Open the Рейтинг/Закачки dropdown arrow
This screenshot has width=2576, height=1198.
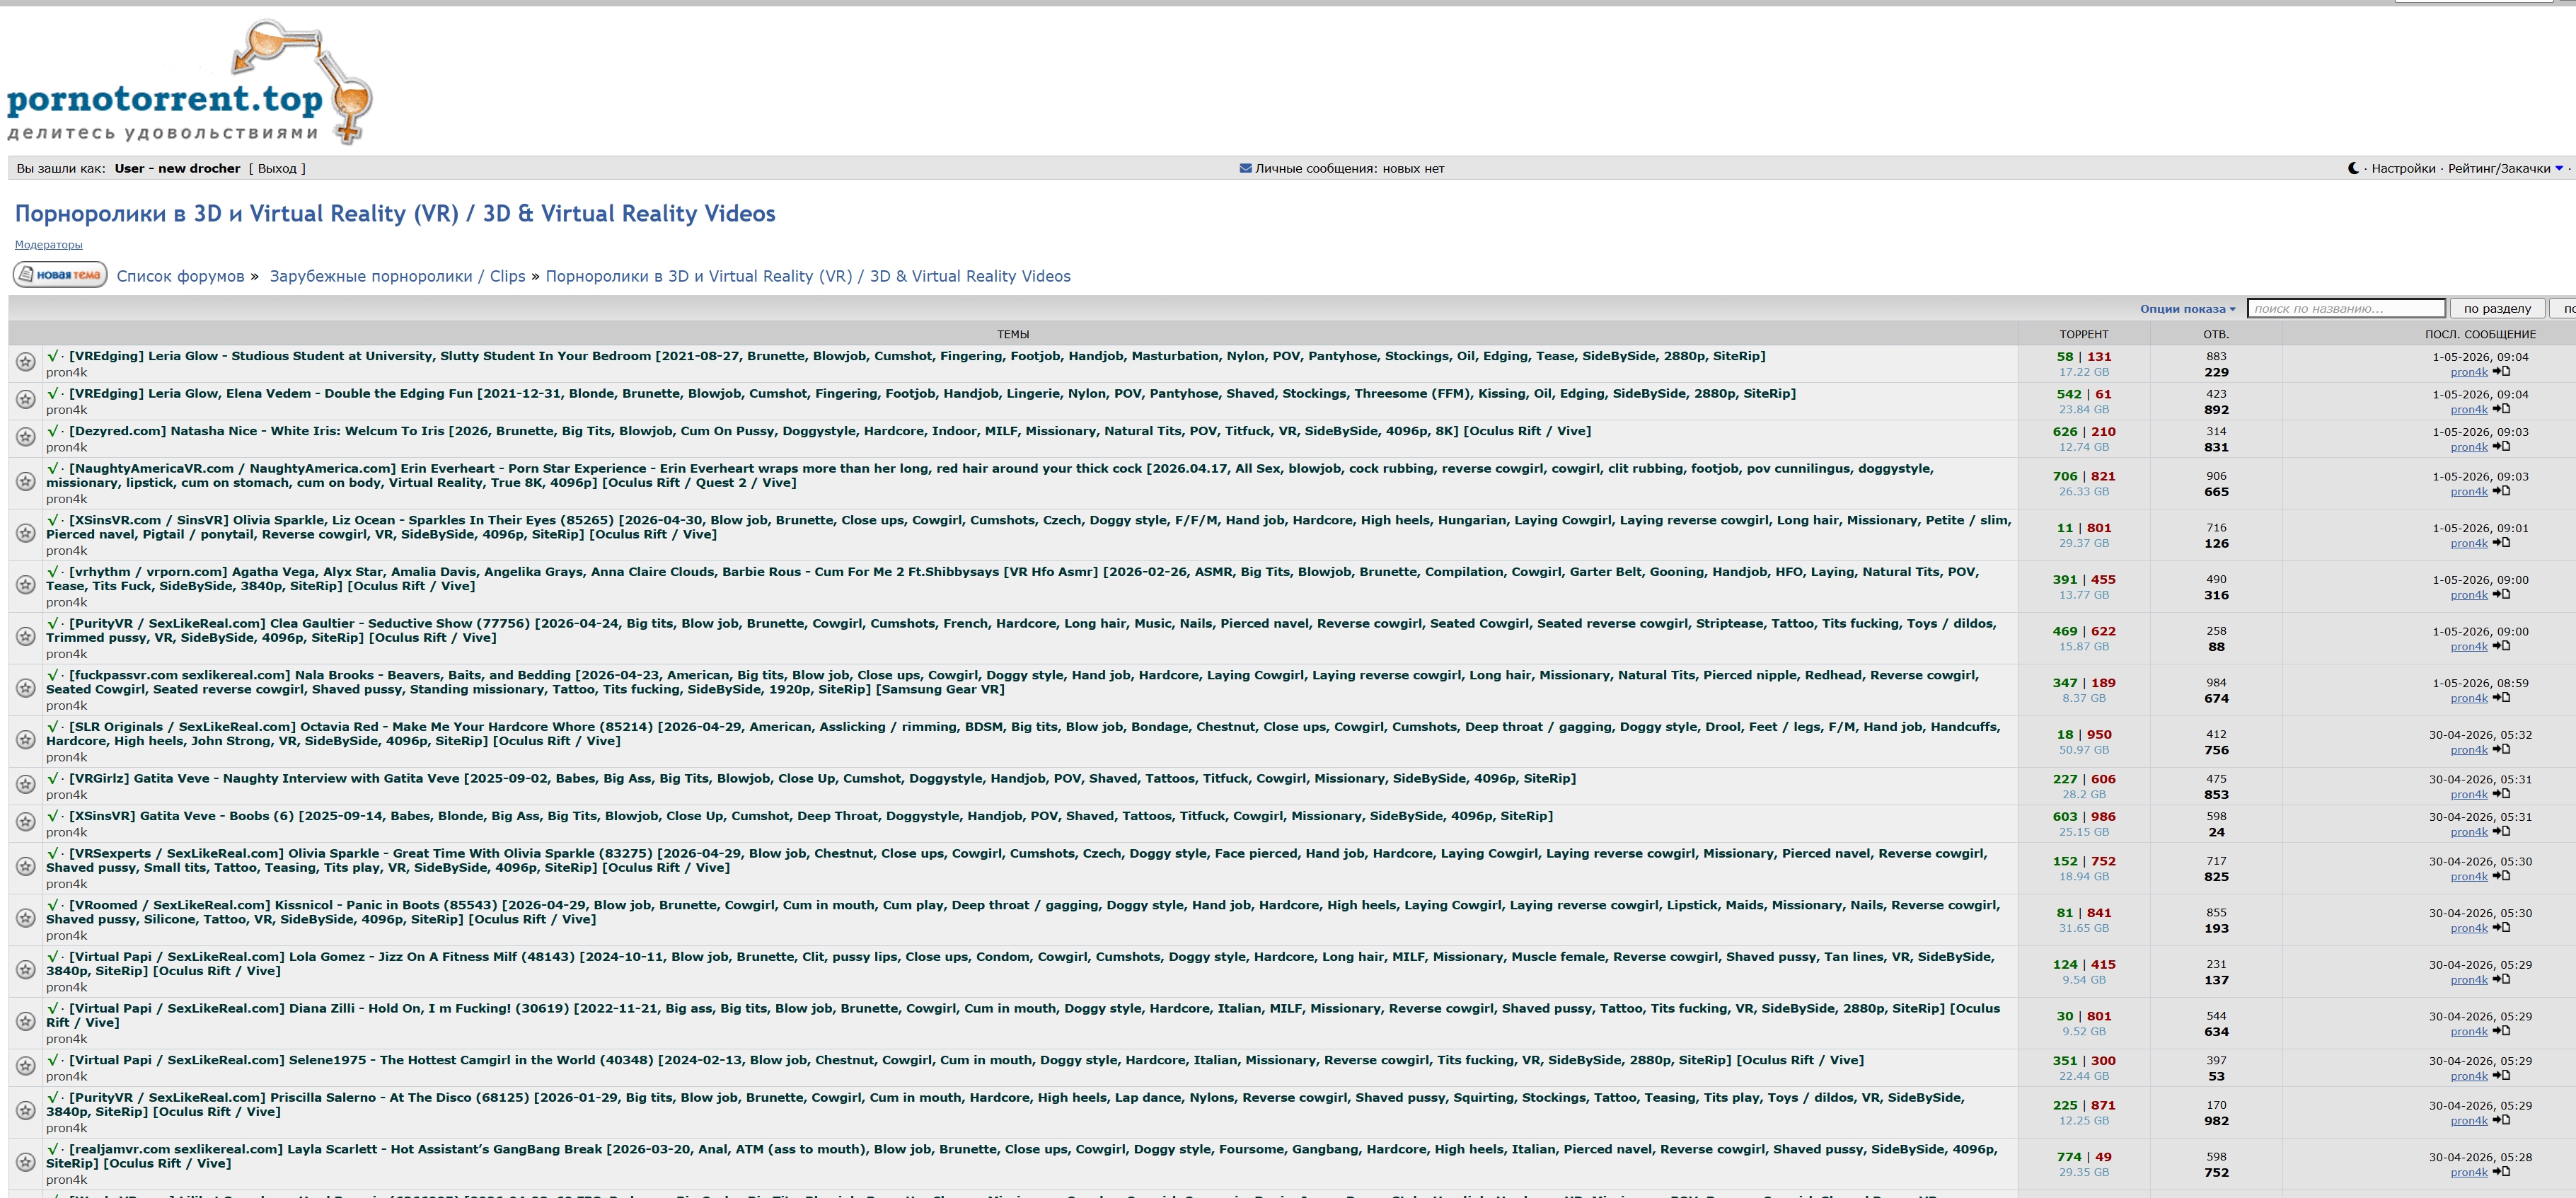click(2559, 168)
